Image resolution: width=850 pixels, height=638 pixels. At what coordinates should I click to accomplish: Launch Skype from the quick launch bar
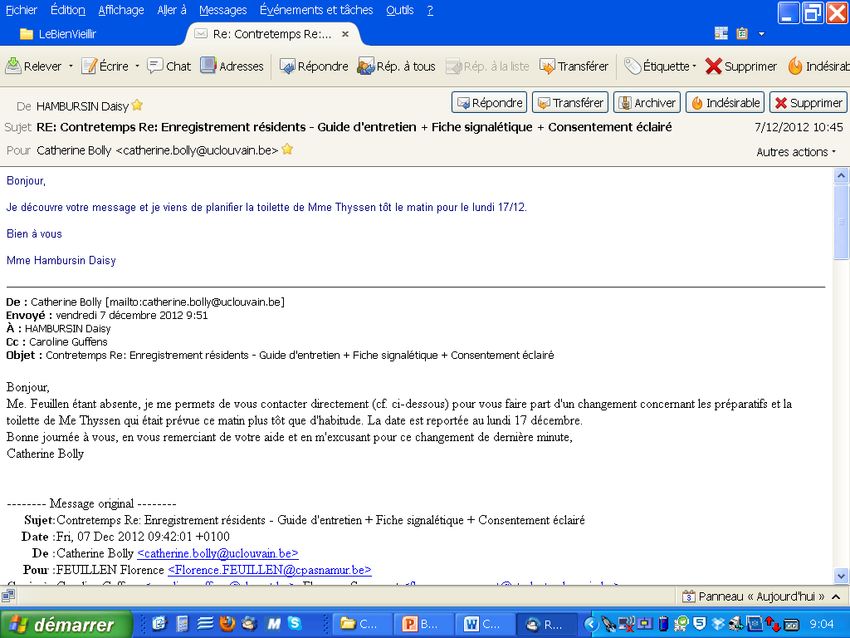[295, 624]
